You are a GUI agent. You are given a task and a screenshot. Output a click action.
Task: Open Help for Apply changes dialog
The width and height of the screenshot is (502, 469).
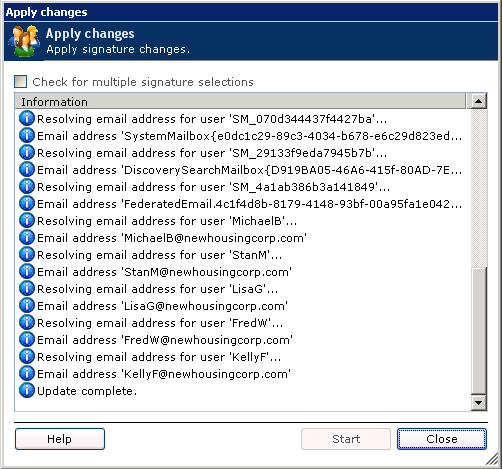(60, 439)
